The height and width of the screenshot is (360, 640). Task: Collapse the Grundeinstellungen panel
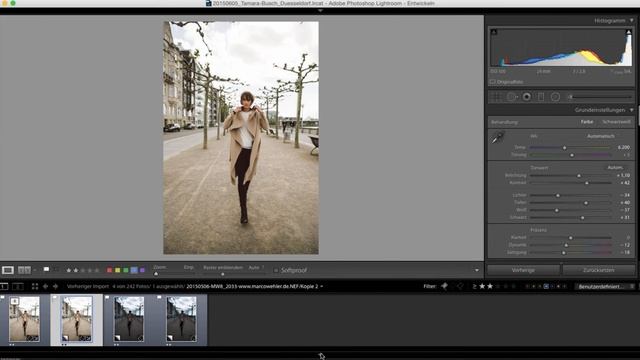pyautogui.click(x=631, y=110)
